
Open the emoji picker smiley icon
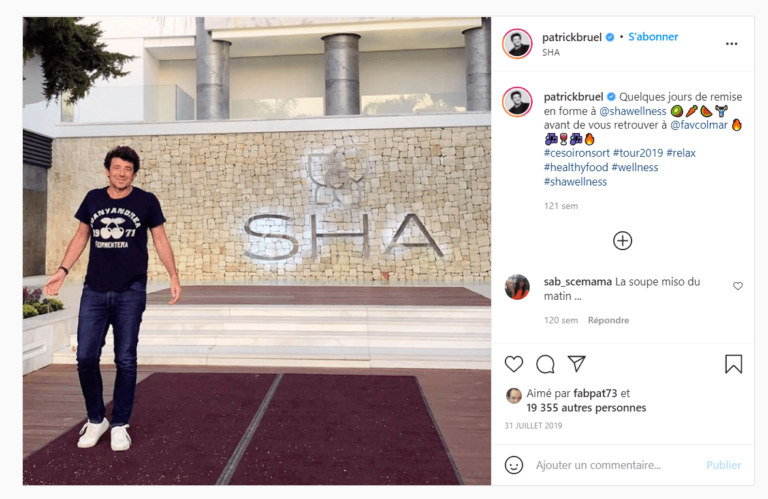[514, 465]
